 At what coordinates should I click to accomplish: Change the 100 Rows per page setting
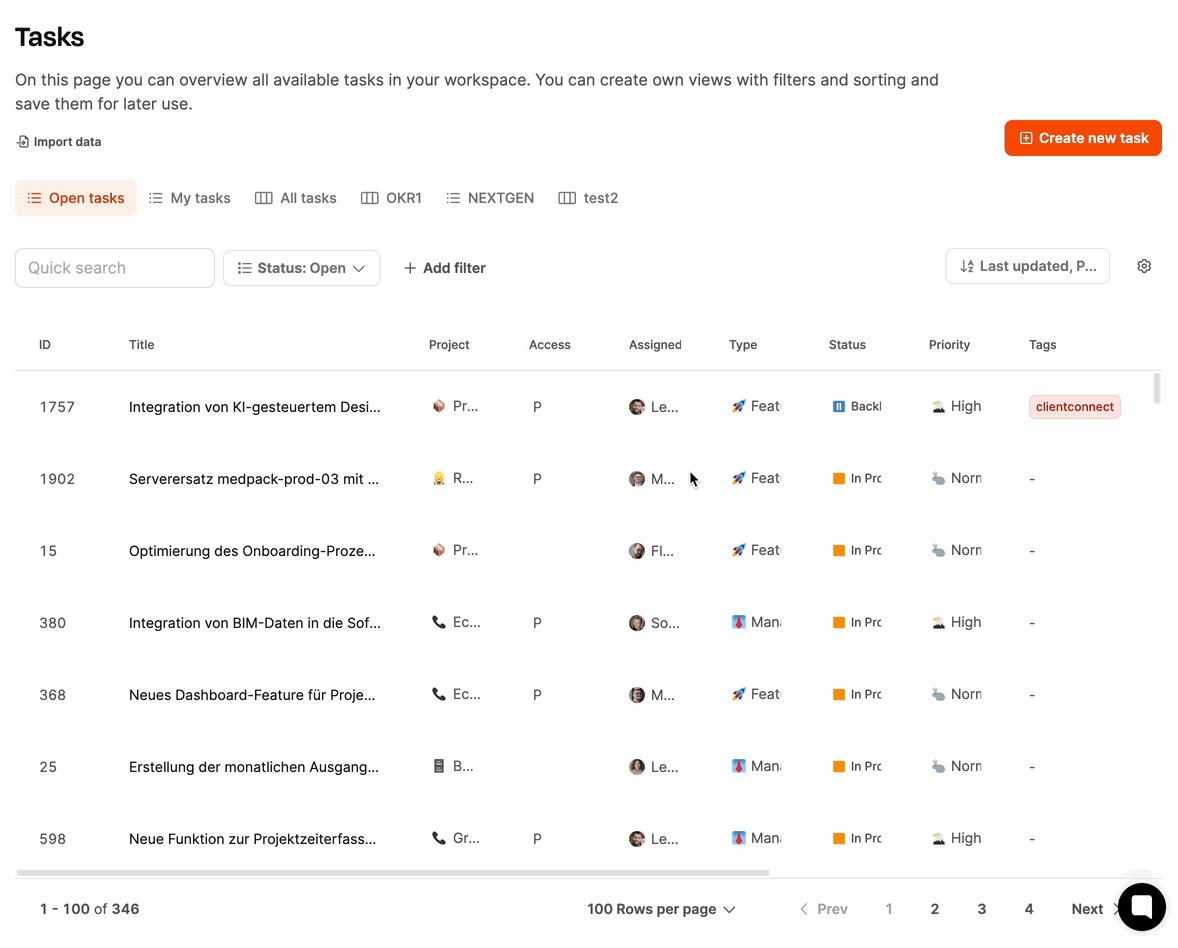(x=661, y=909)
